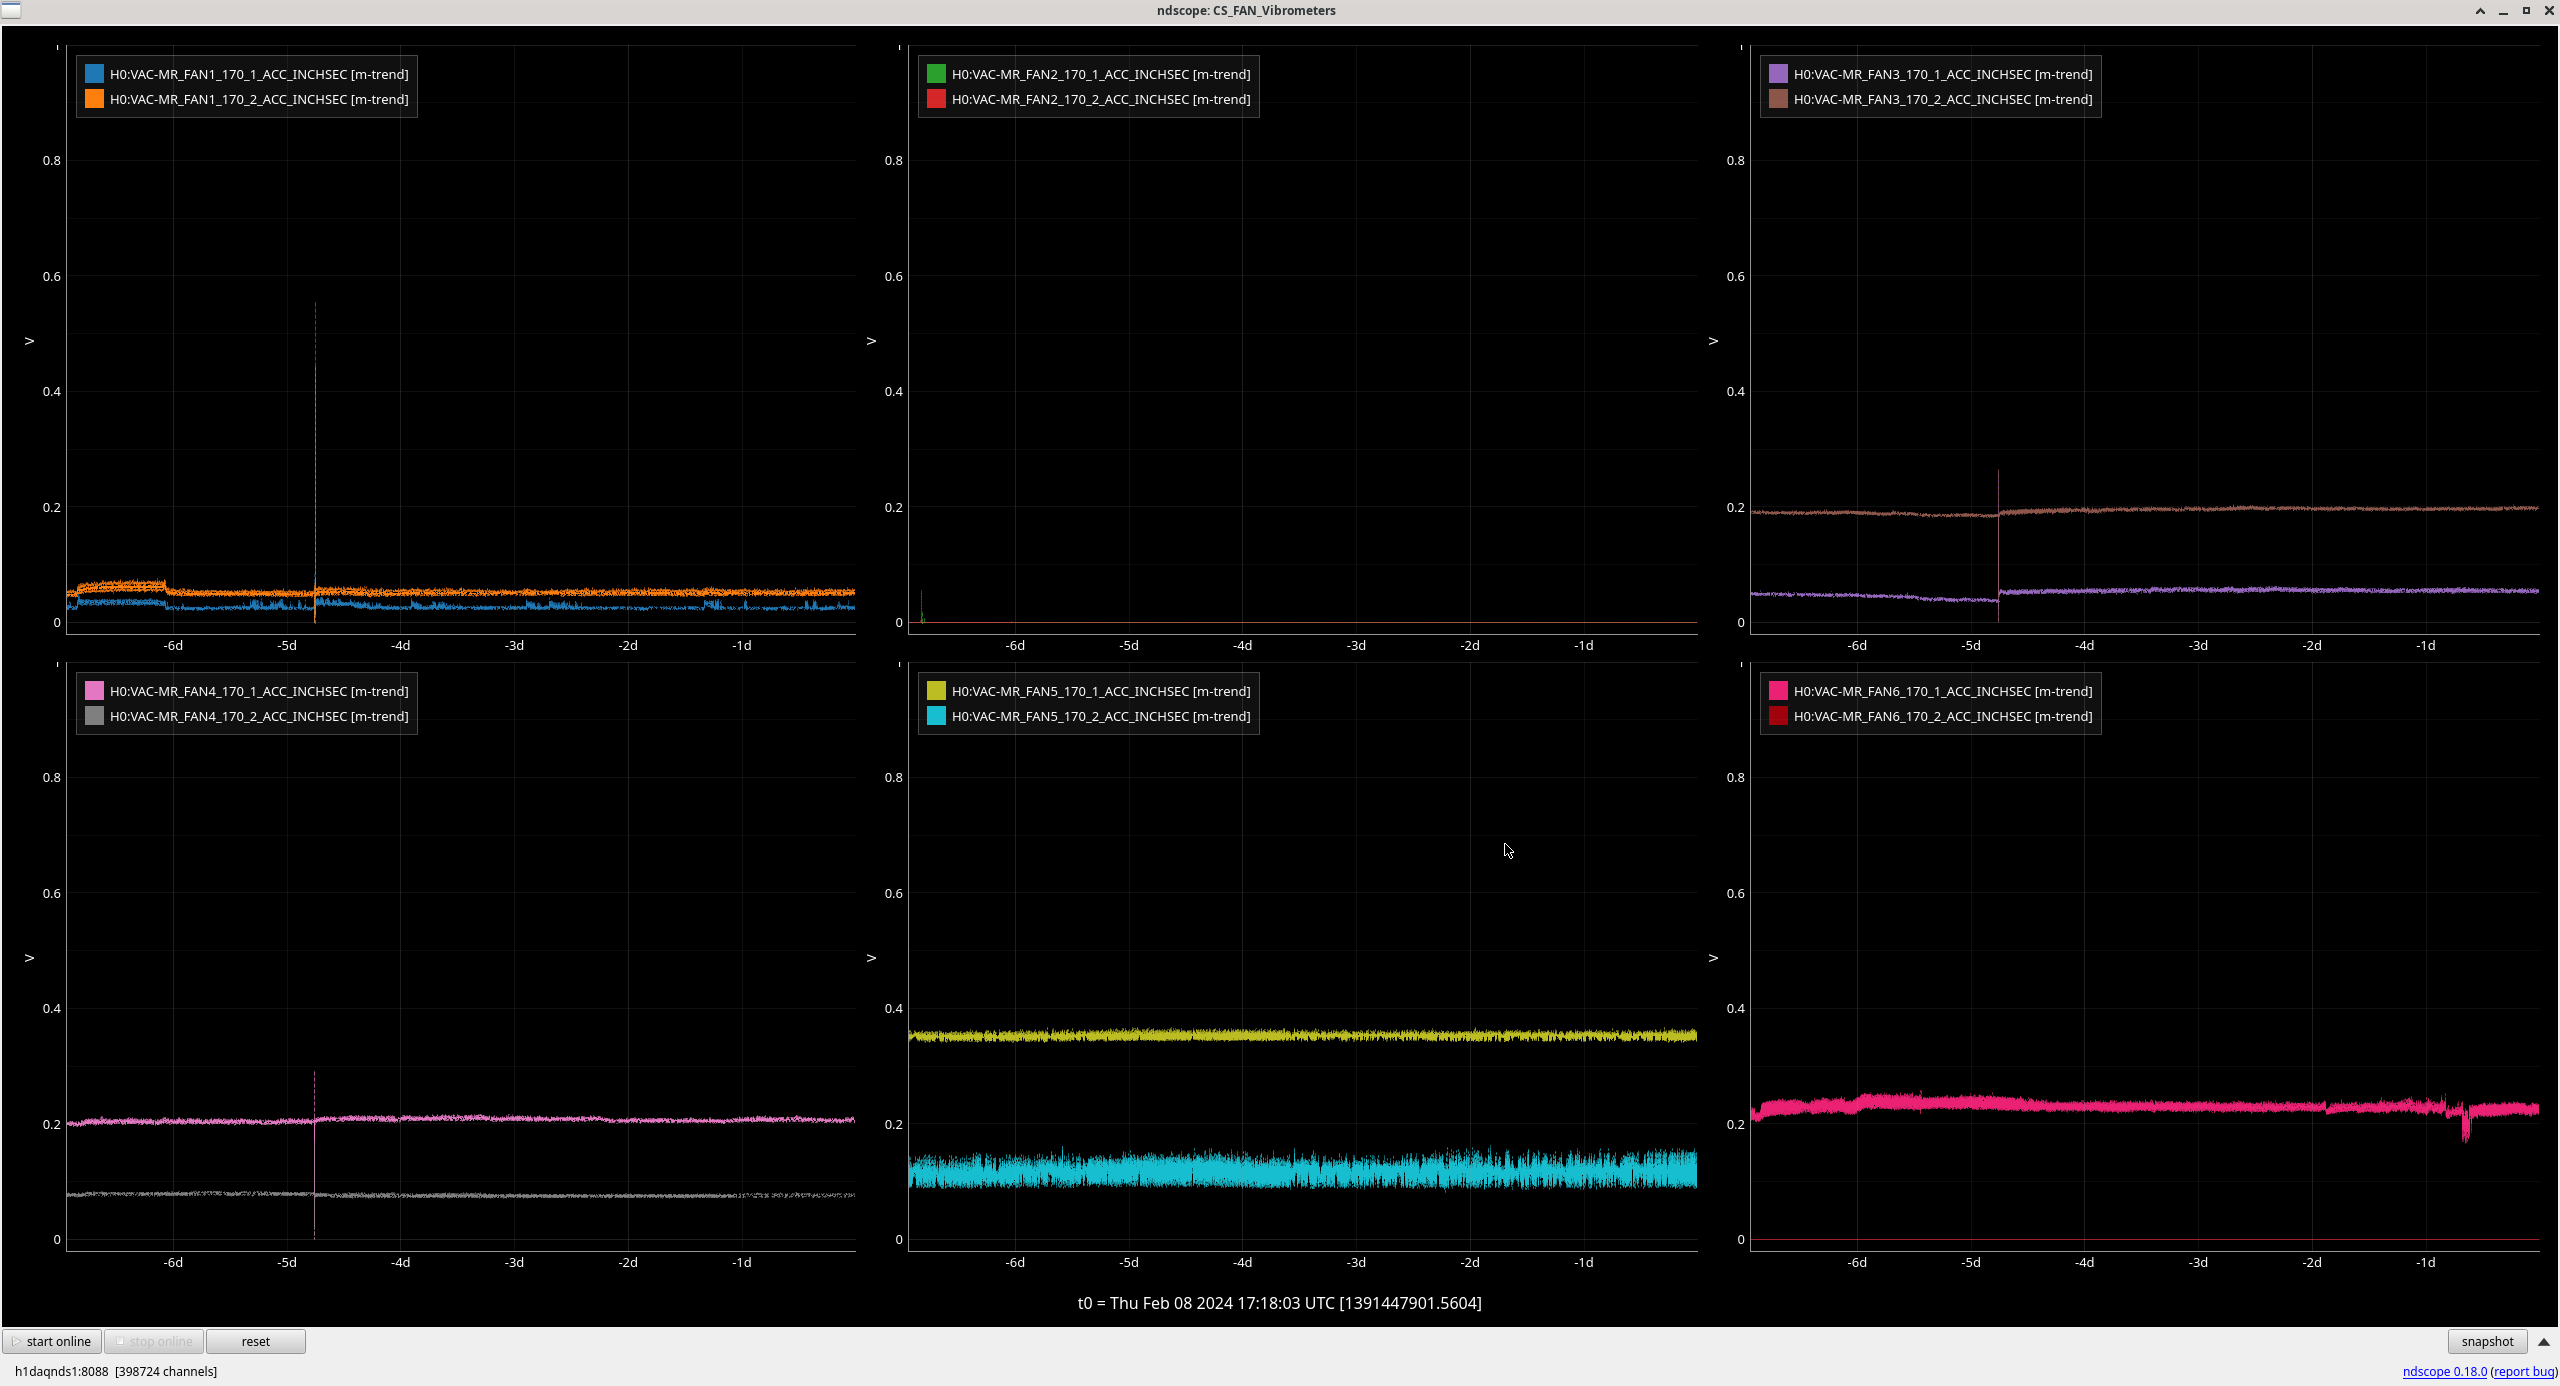Screen dimensions: 2560x1386
Task: Click pink FAN4_170_1 legend color swatch
Action: (94, 691)
